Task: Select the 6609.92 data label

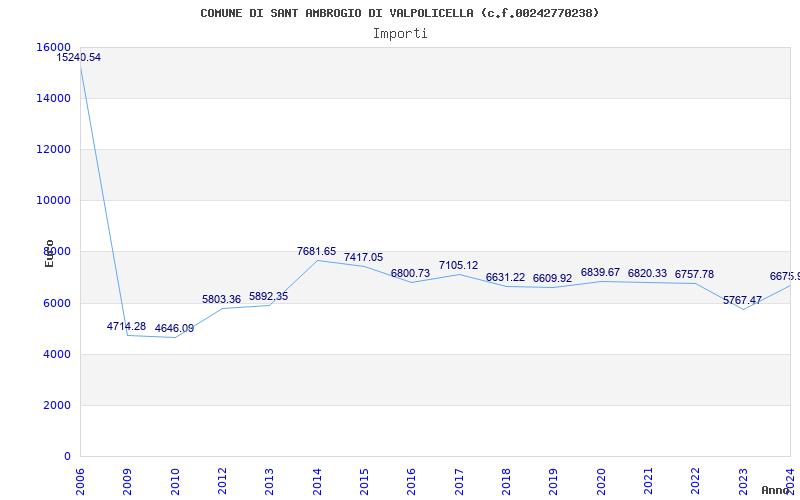Action: tap(552, 279)
